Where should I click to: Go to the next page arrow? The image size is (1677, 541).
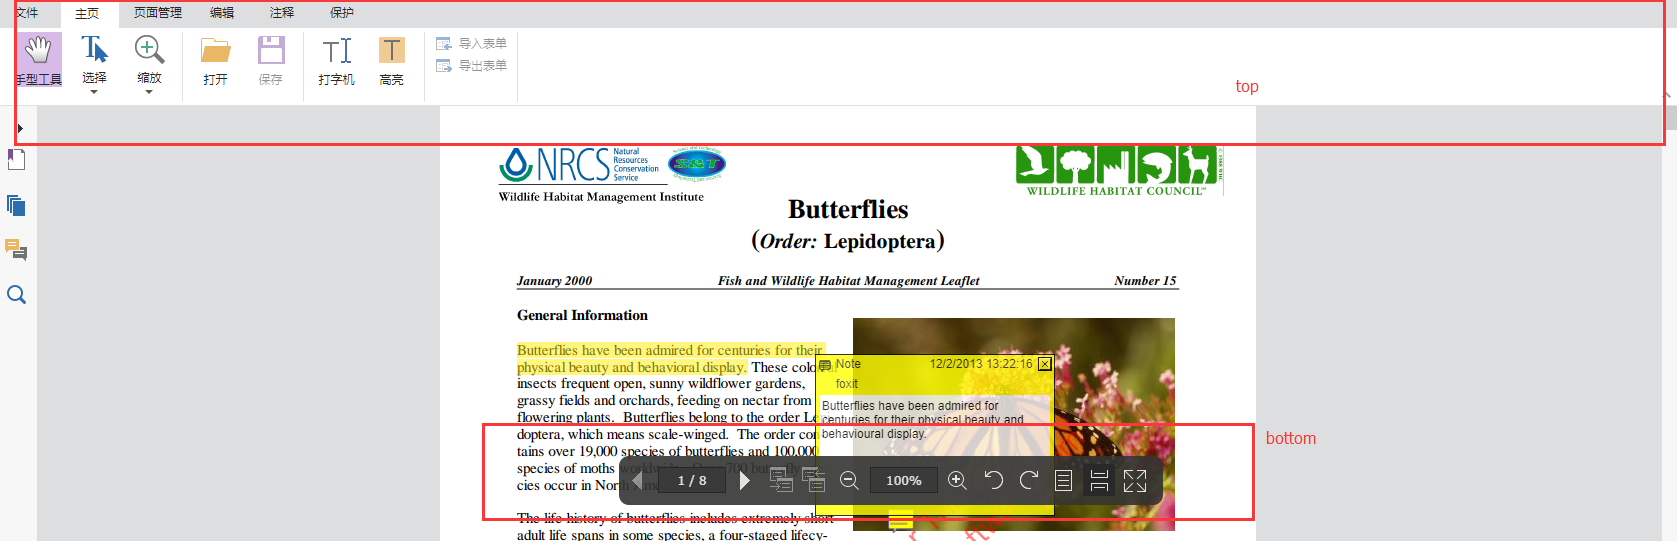point(744,481)
